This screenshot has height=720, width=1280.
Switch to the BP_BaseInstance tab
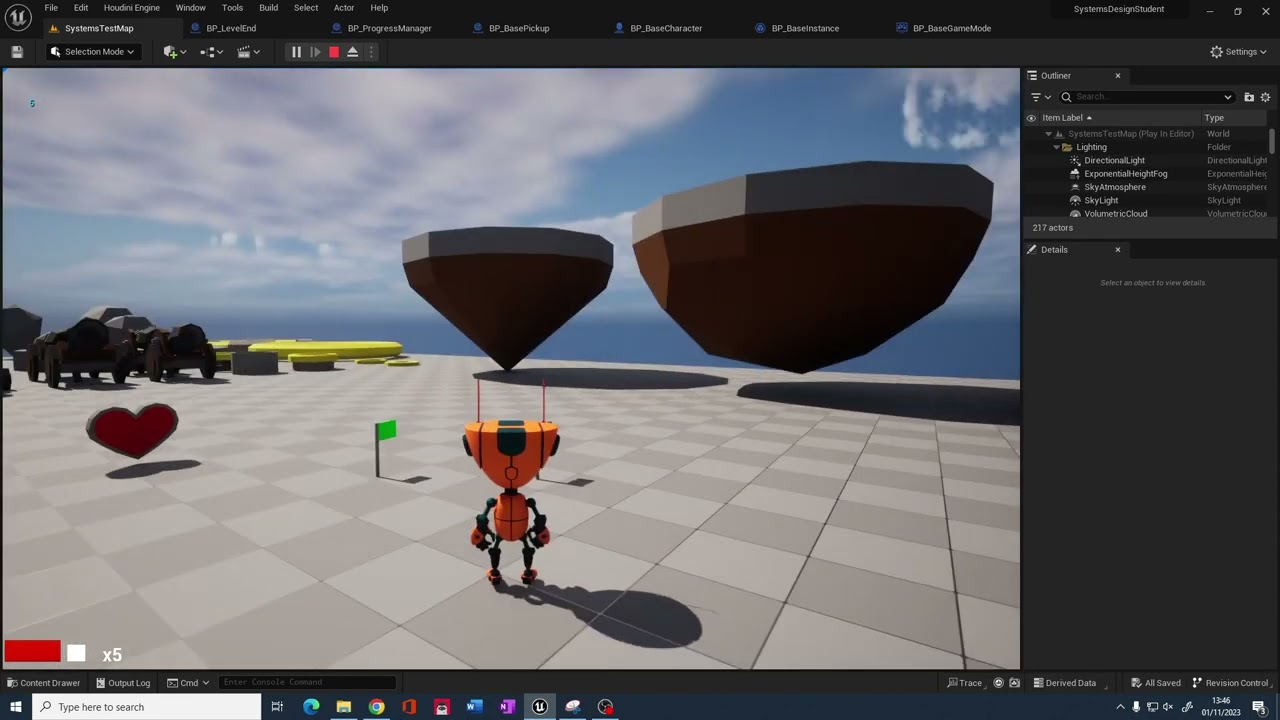[x=805, y=28]
